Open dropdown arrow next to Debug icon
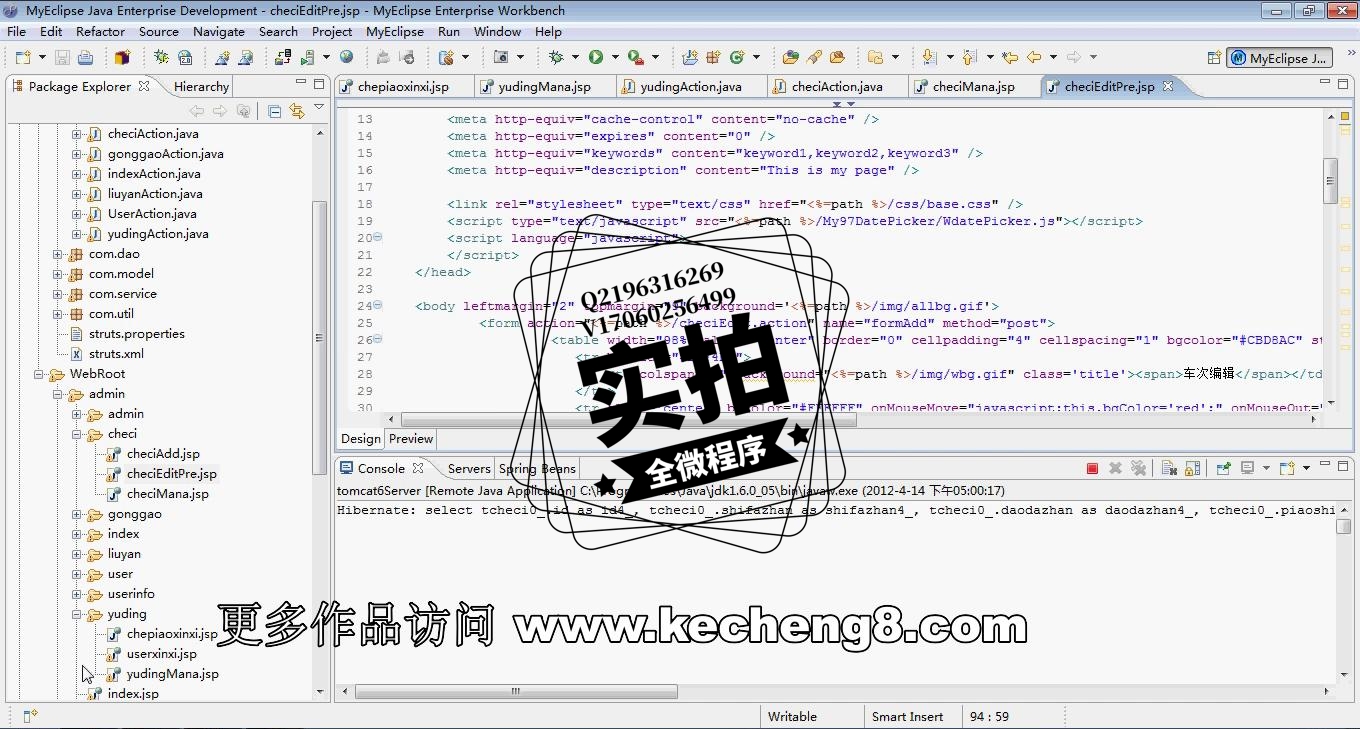Image resolution: width=1360 pixels, height=729 pixels. click(574, 58)
